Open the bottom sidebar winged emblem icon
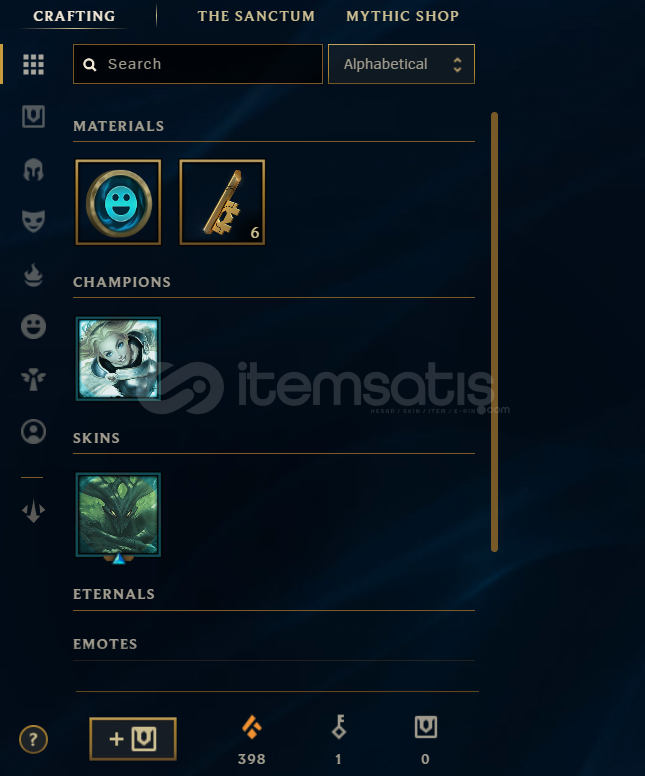This screenshot has width=645, height=776. [x=33, y=511]
